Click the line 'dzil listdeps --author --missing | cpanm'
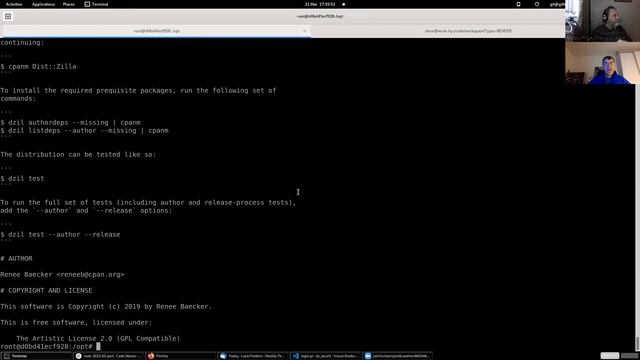The image size is (640, 360). tap(88, 131)
